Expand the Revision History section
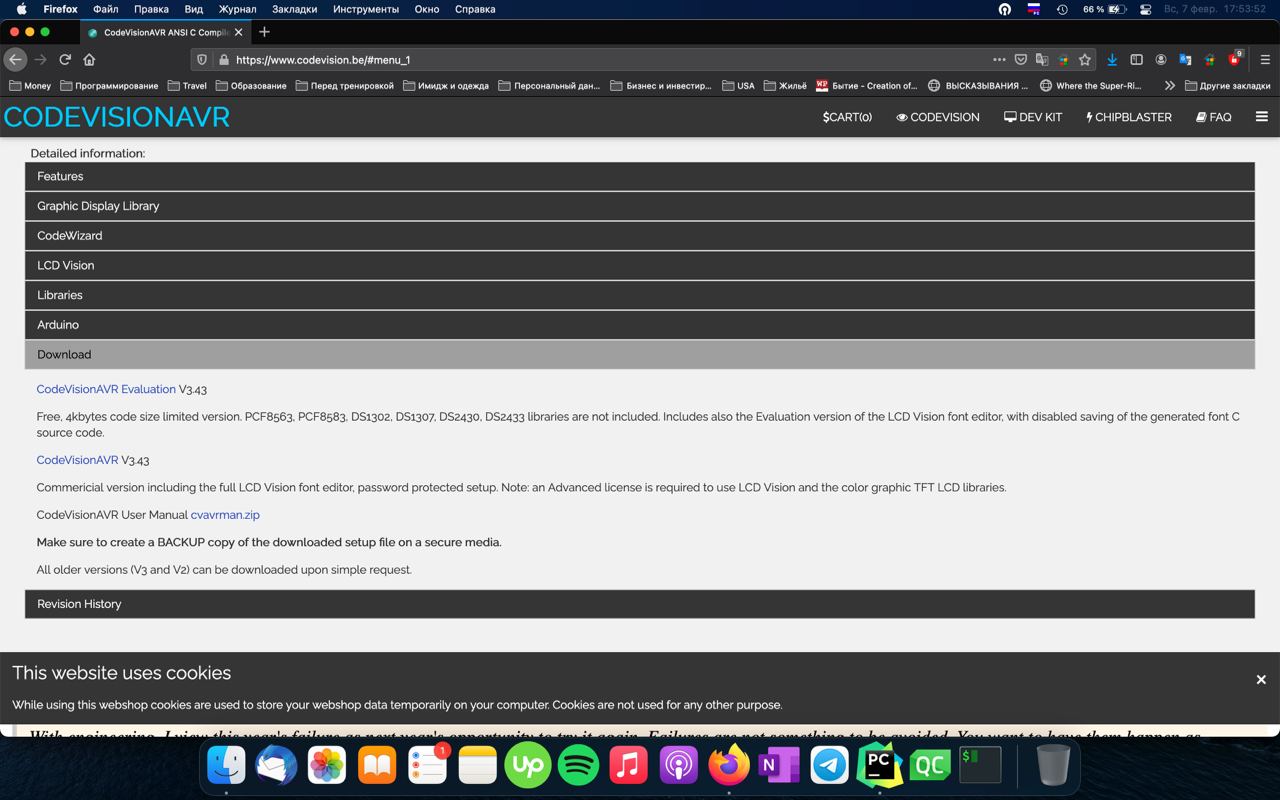The image size is (1280, 800). tap(640, 604)
